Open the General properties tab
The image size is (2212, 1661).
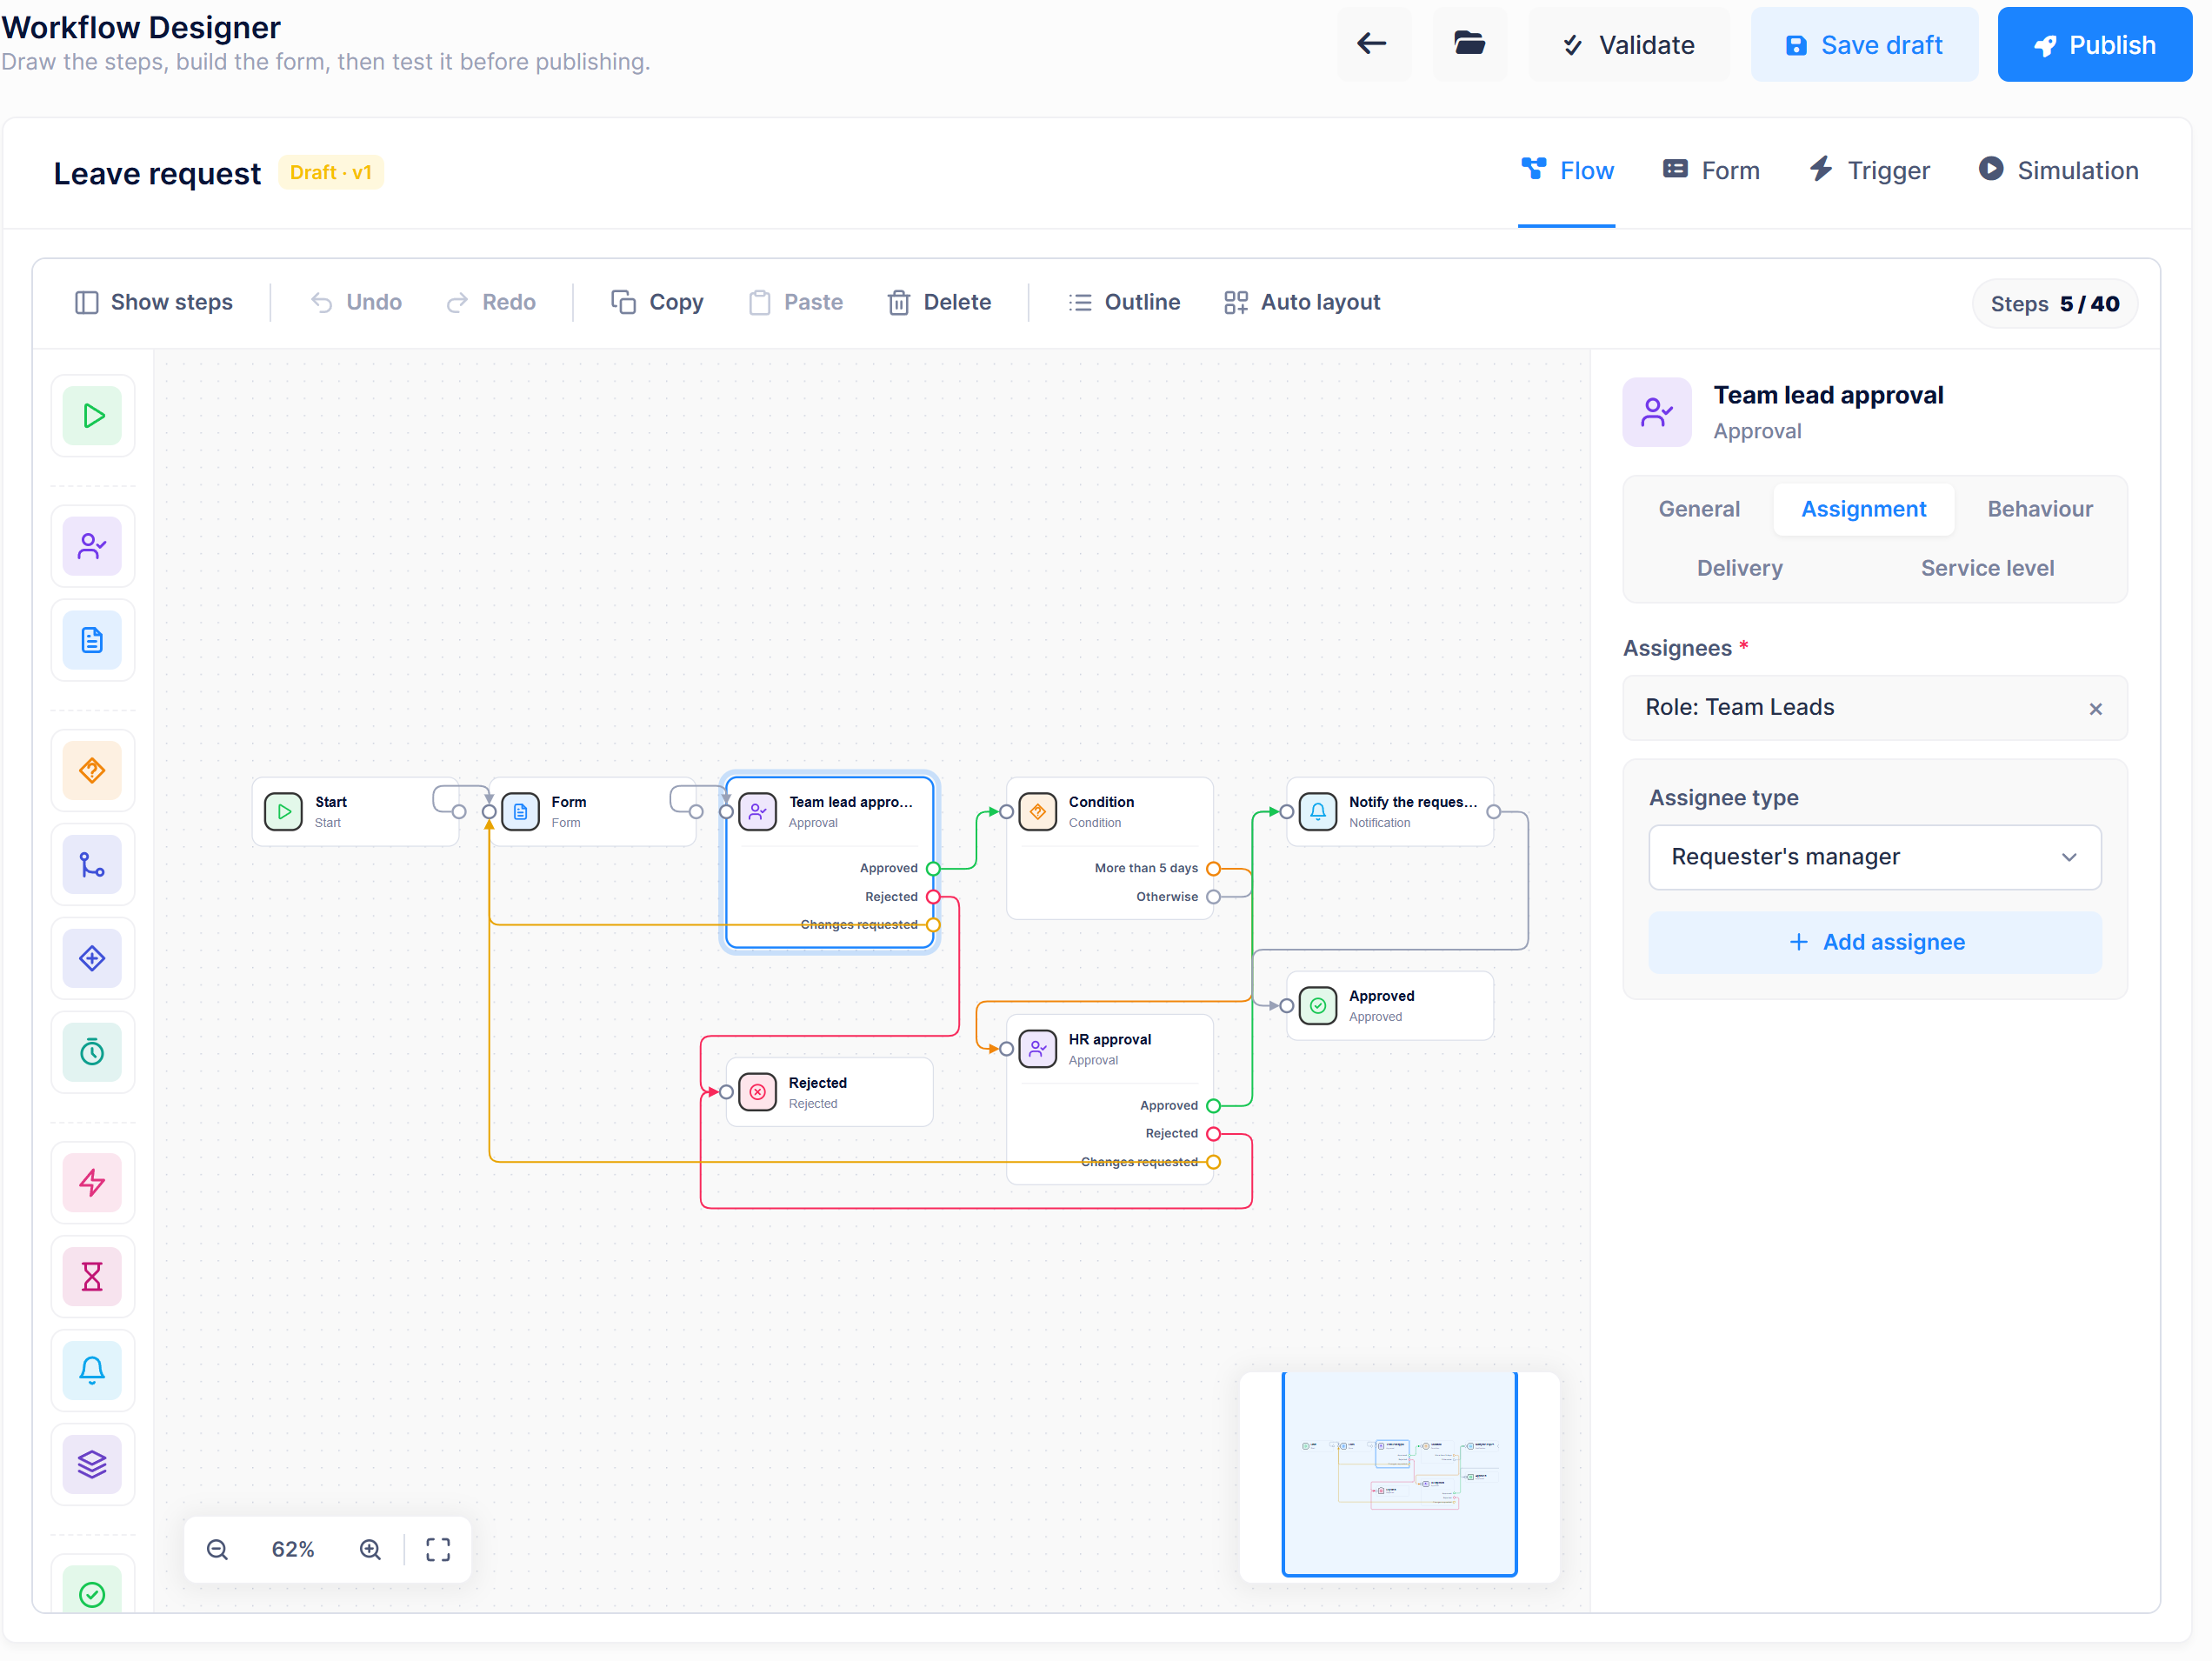[x=1698, y=509]
